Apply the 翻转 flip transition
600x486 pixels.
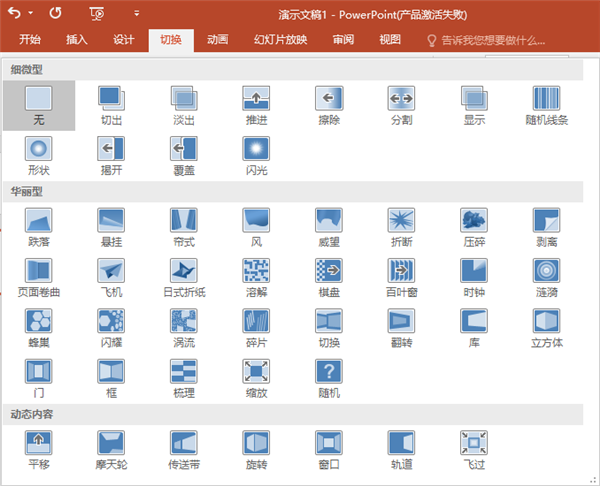point(401,328)
